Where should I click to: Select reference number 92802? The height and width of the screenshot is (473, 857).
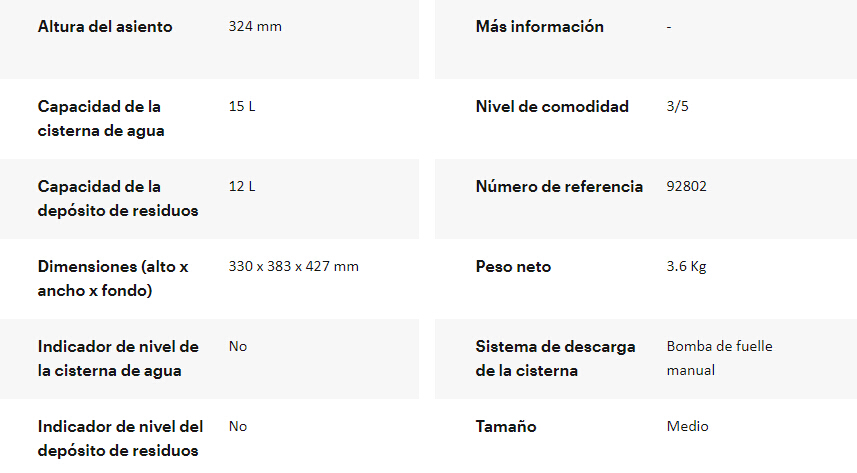point(687,187)
